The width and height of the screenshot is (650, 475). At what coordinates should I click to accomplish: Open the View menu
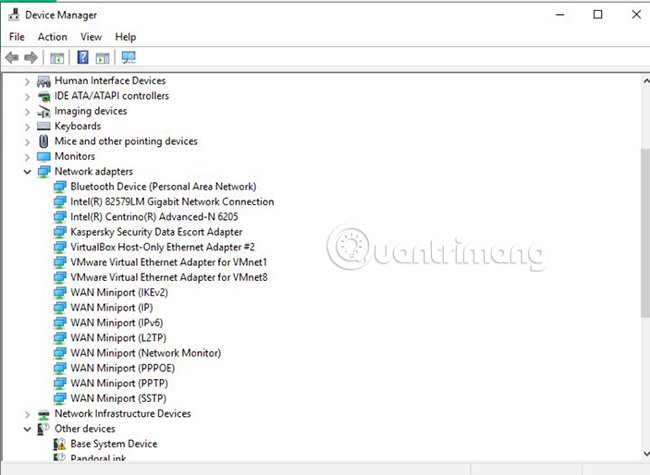91,37
